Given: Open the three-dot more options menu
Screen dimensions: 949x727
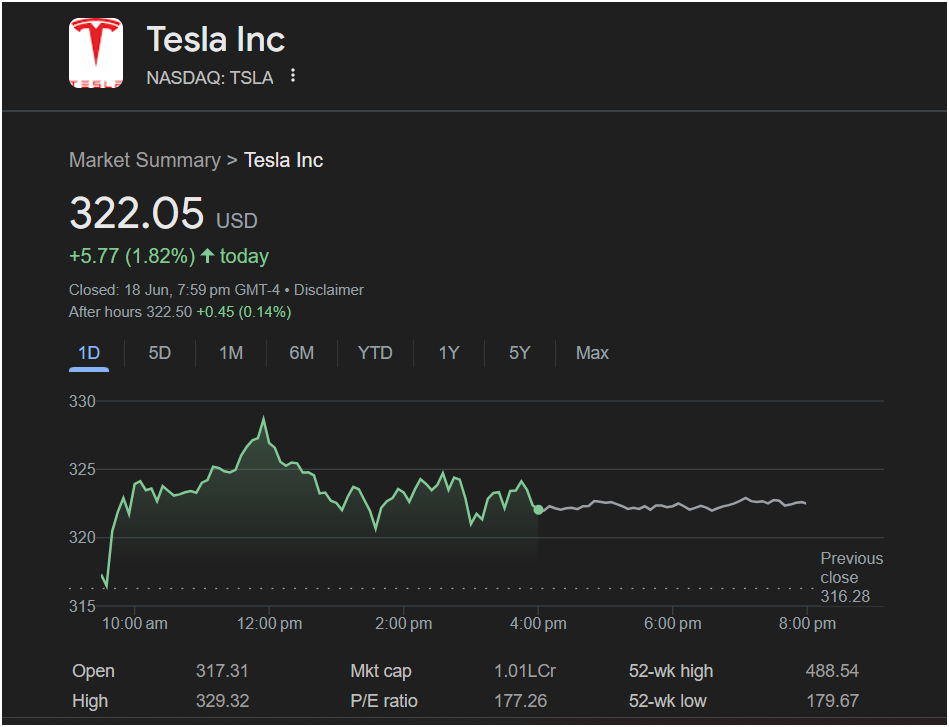Looking at the screenshot, I should (293, 76).
